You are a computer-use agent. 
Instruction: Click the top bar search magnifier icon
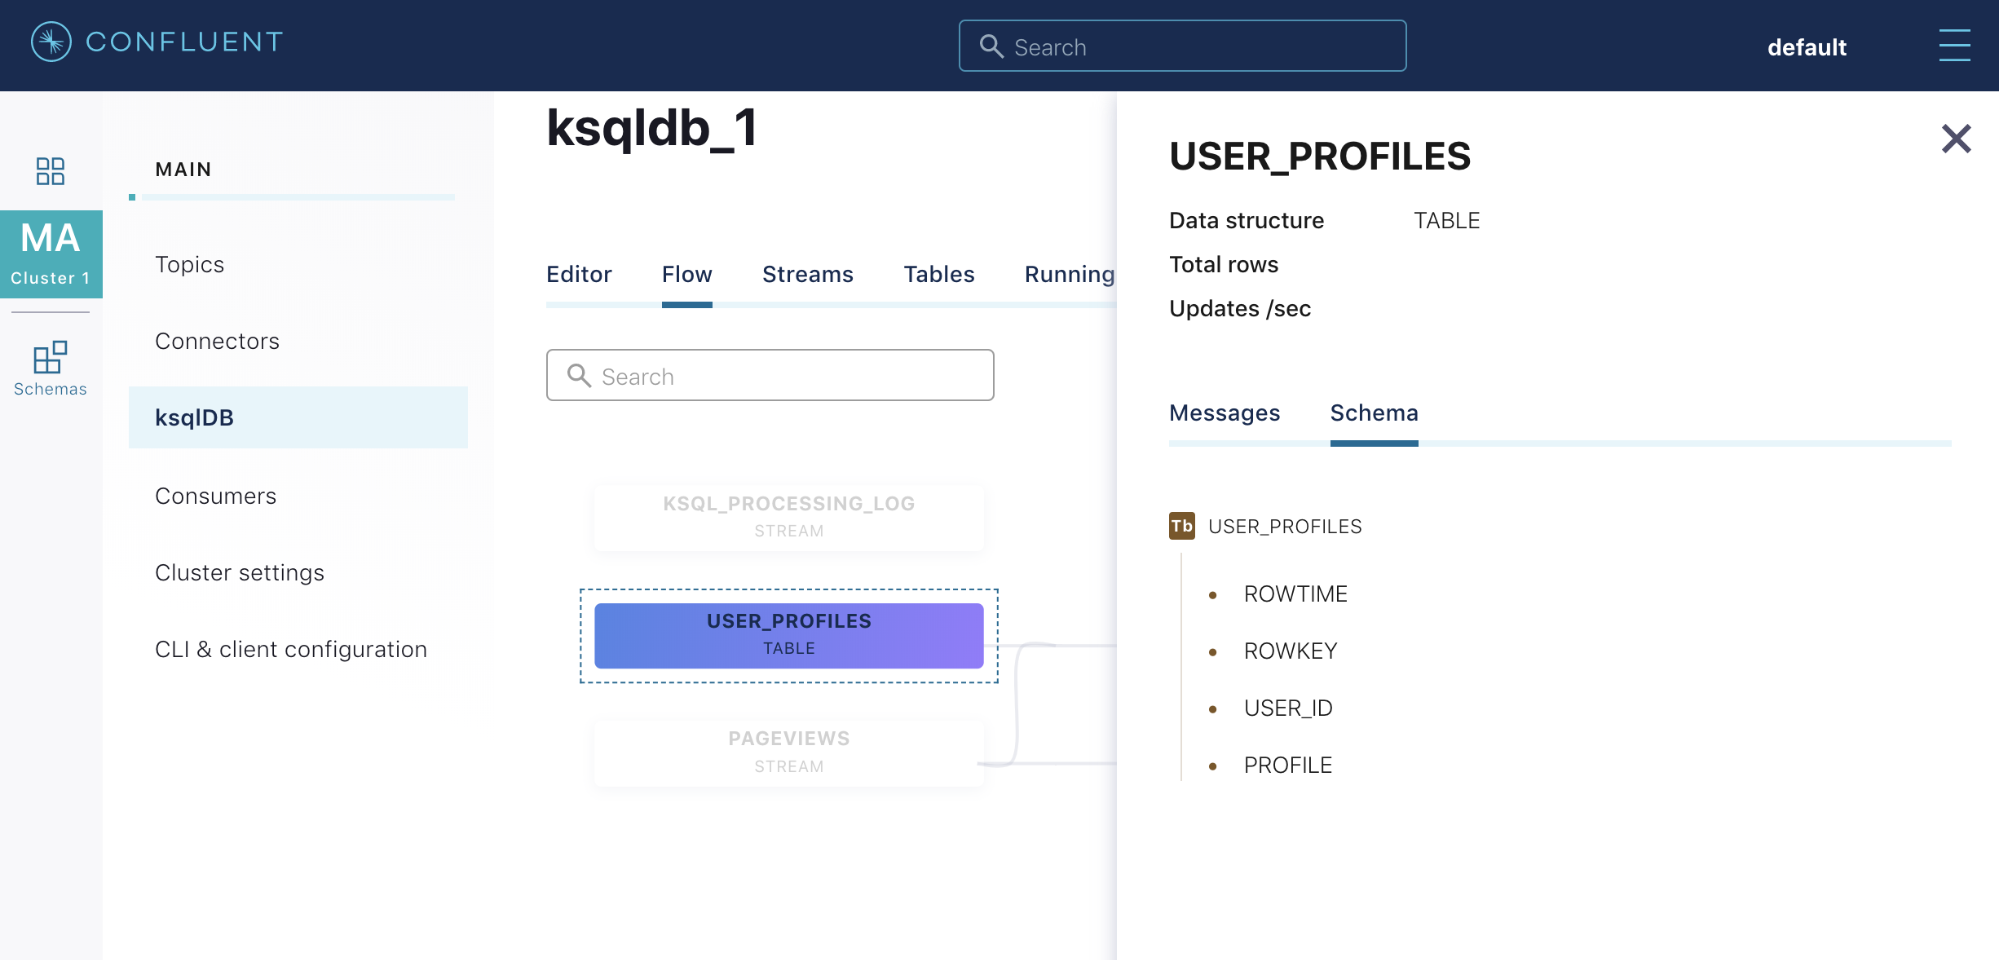click(991, 46)
